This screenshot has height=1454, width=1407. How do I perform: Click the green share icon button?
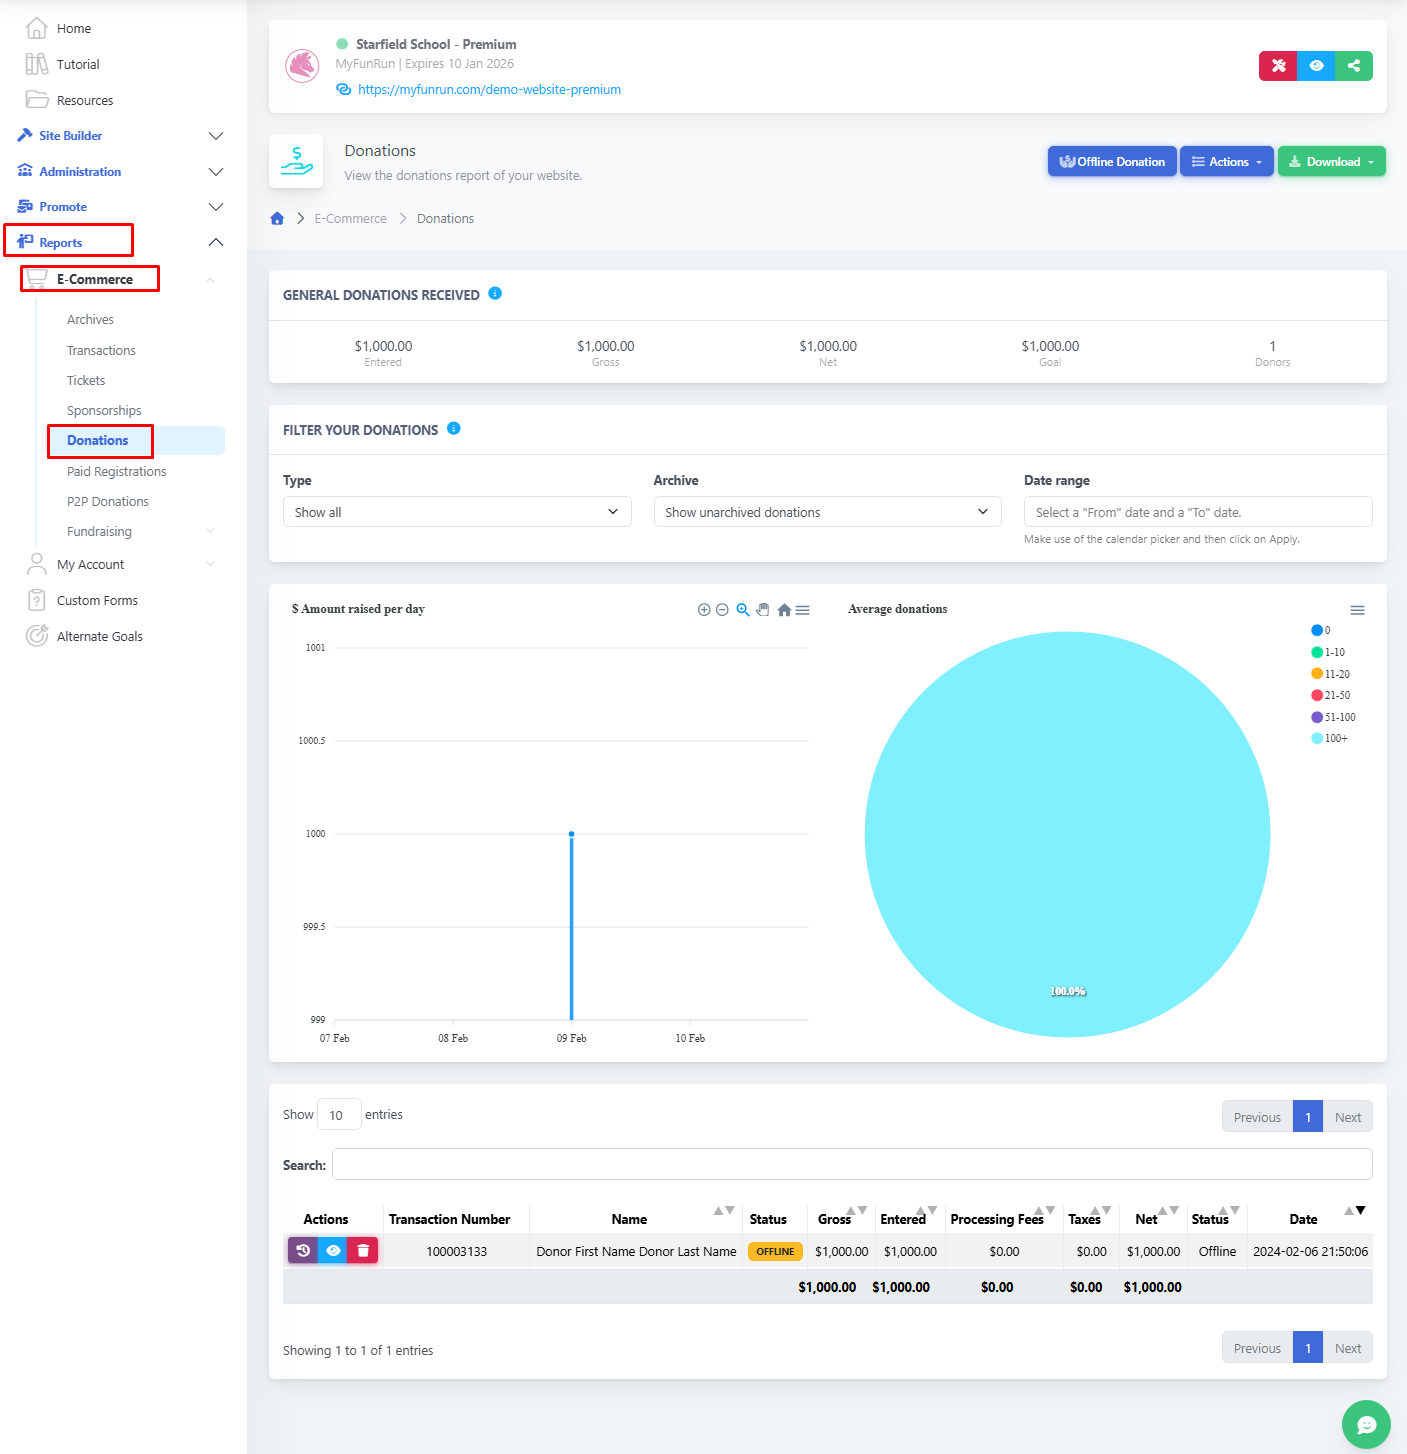1354,66
